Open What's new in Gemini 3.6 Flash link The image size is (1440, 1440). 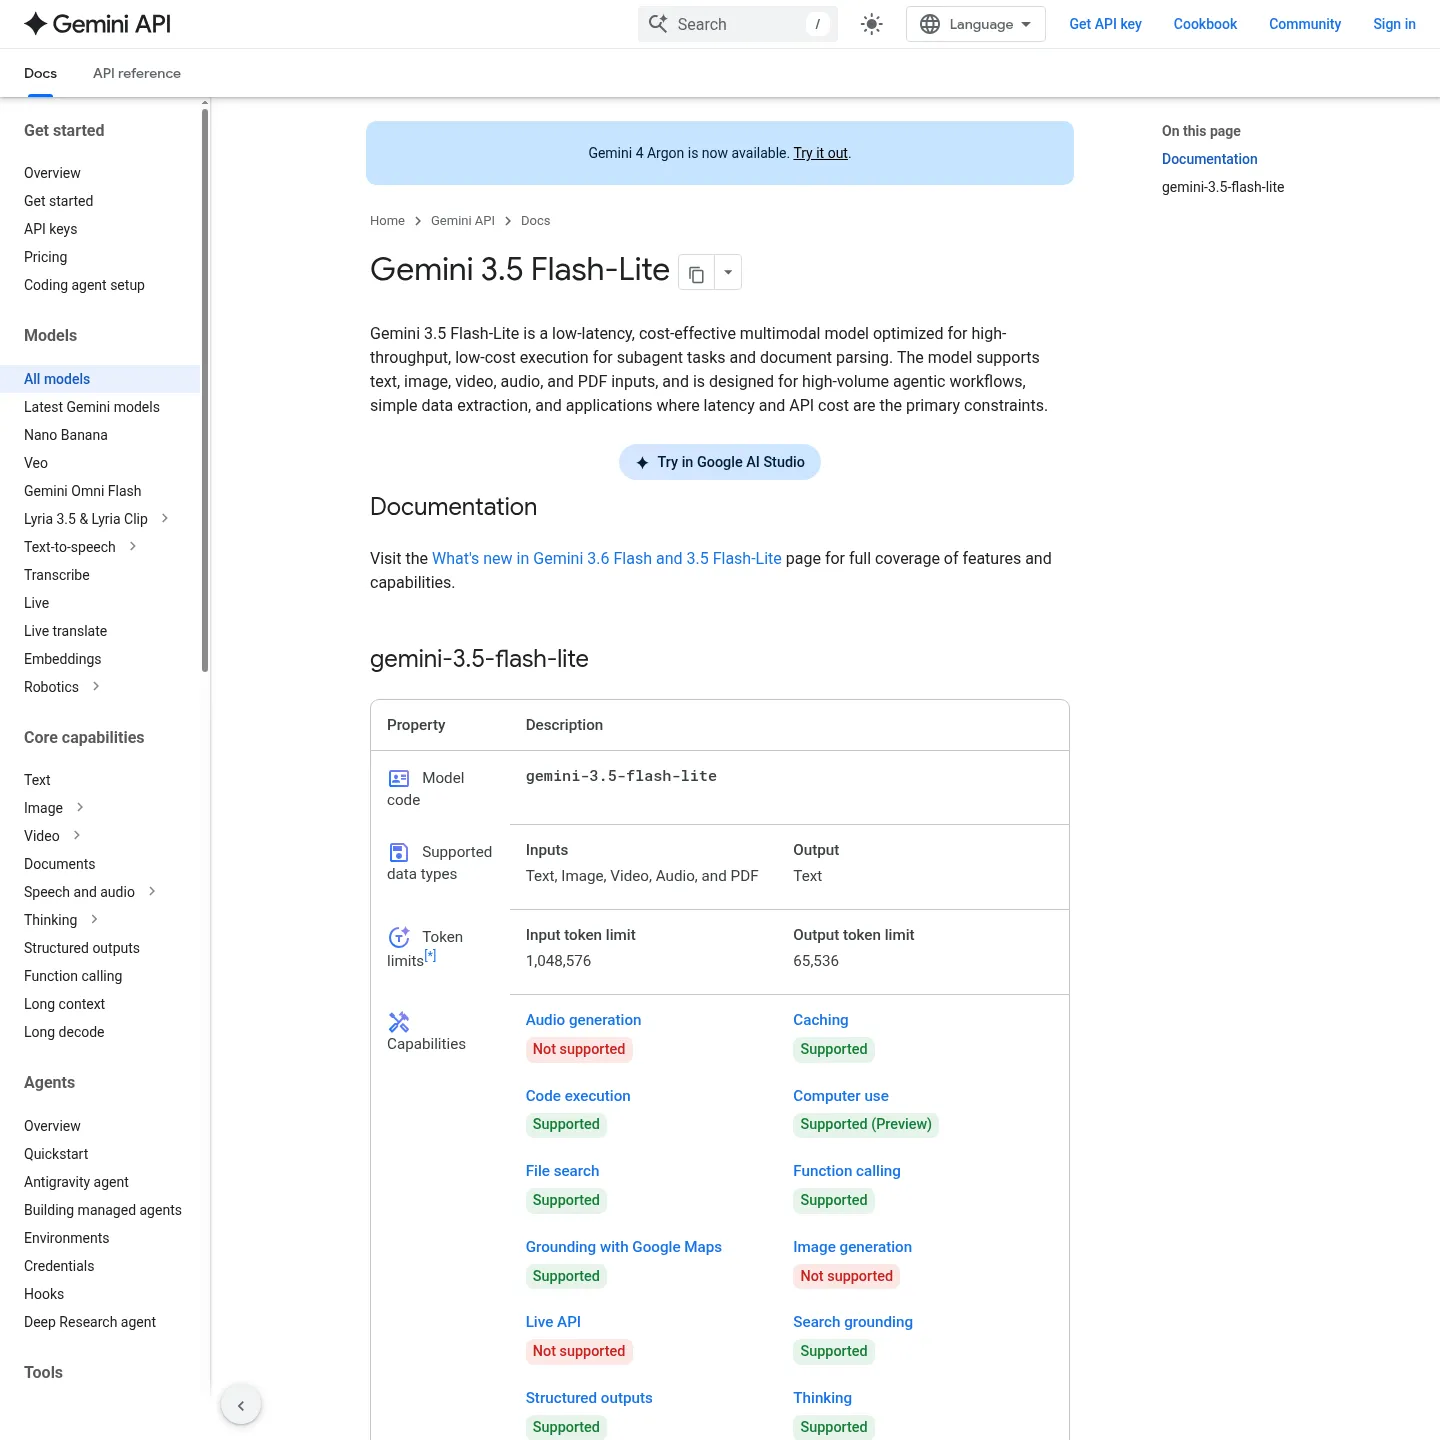(606, 558)
